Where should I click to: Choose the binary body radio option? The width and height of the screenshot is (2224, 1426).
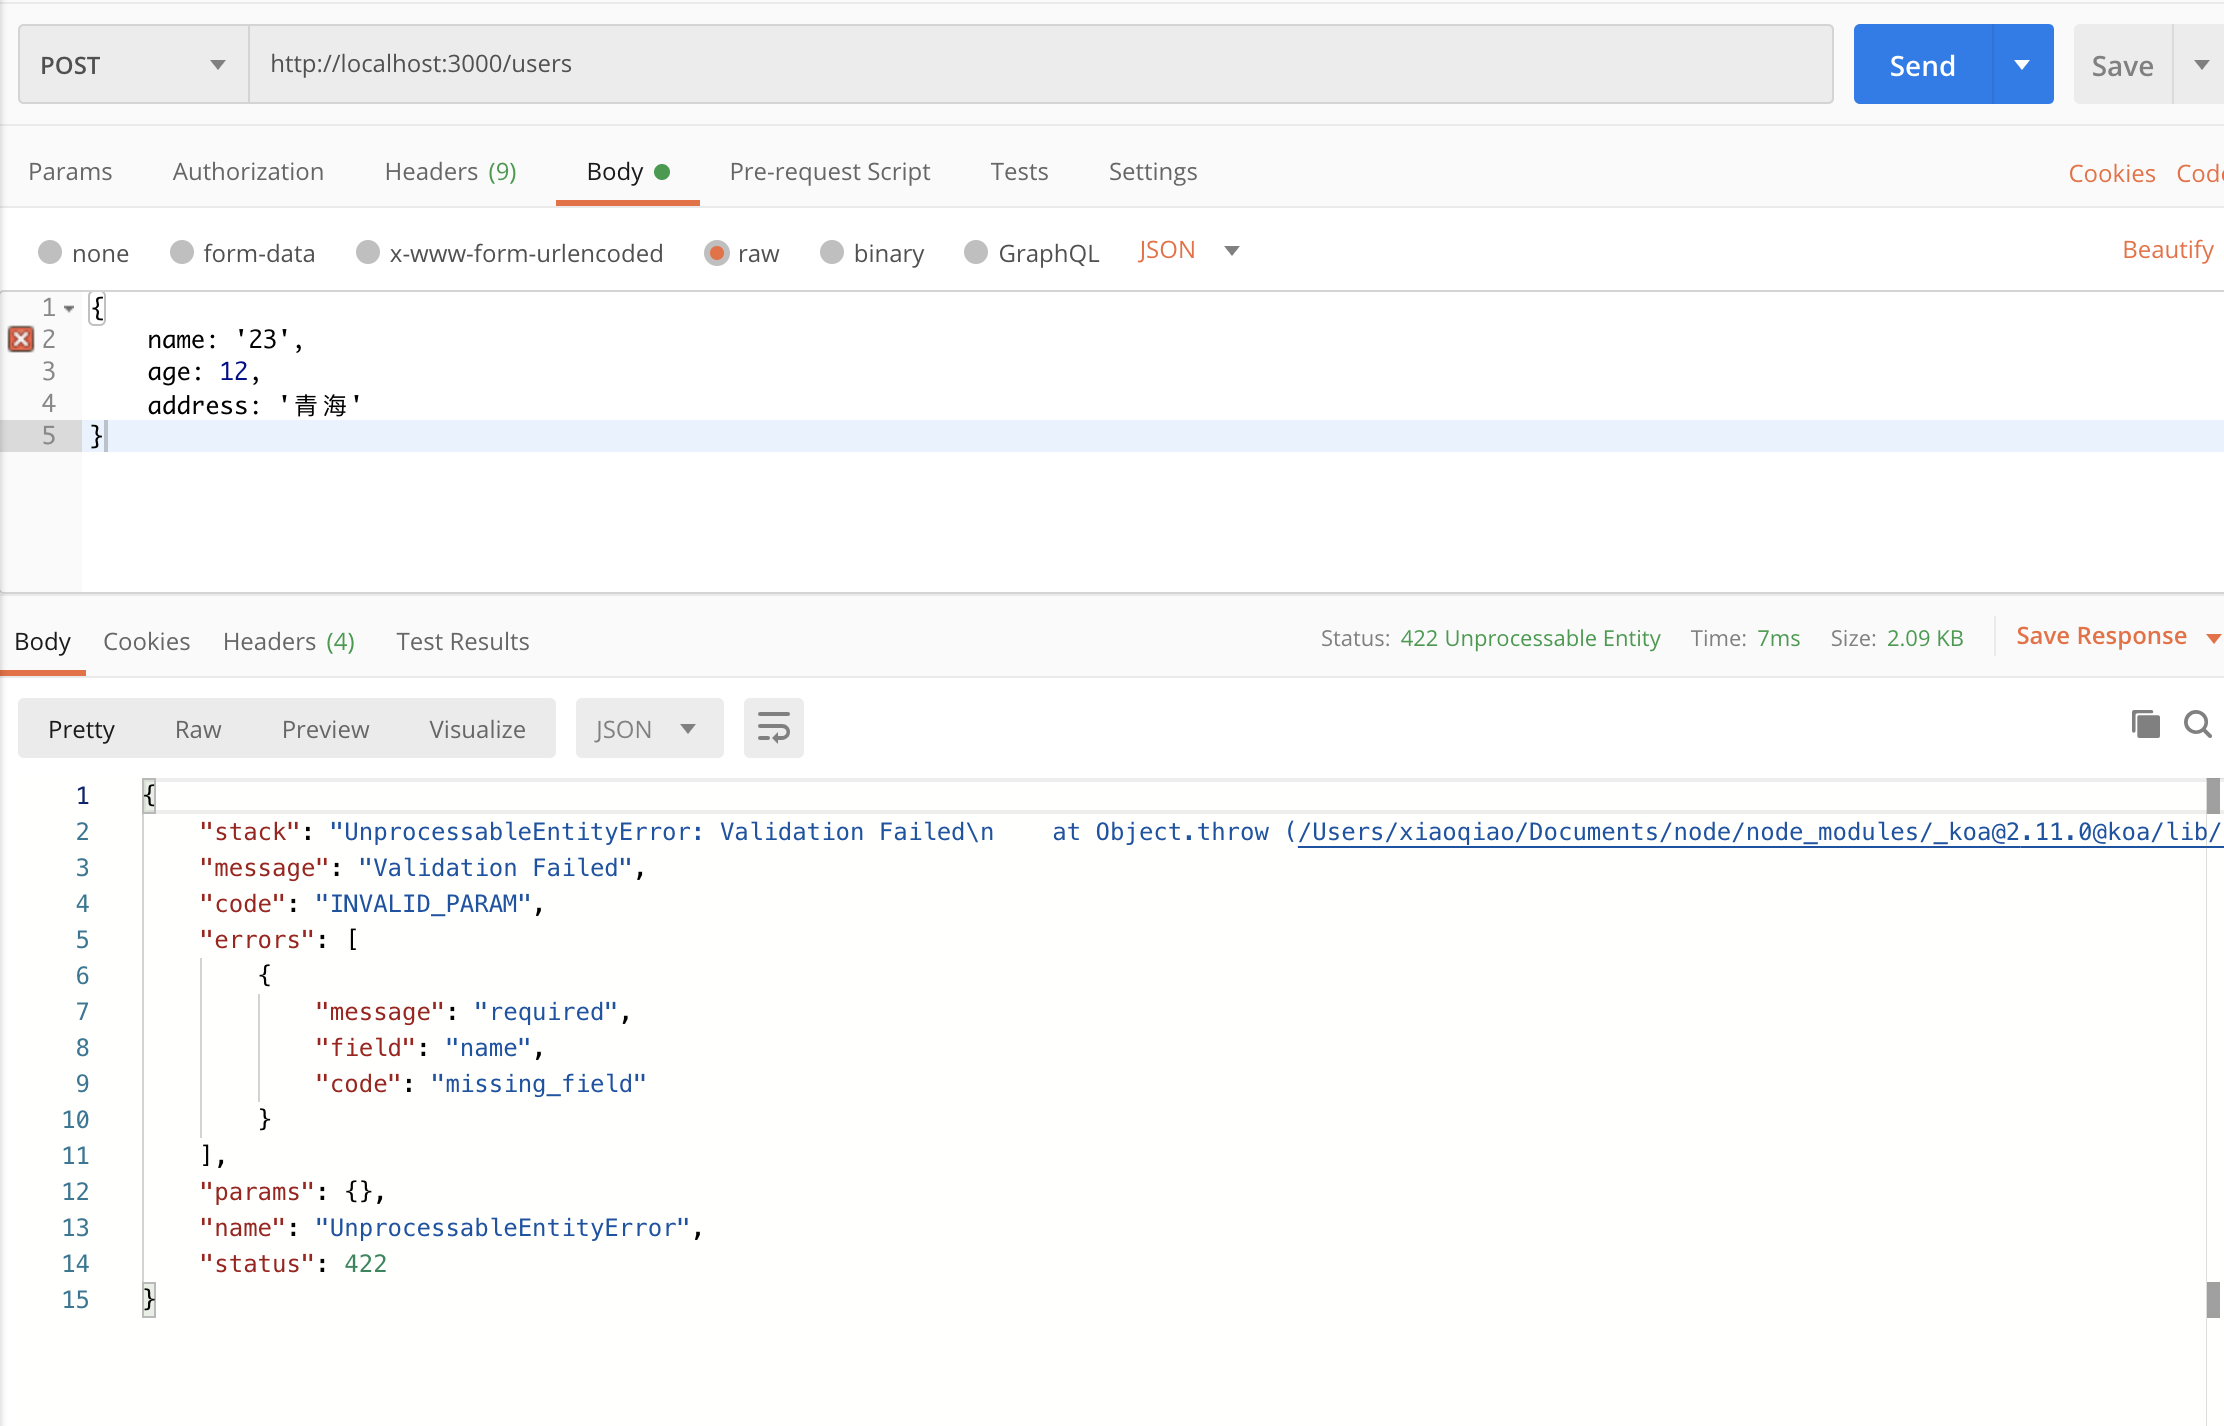coord(831,252)
